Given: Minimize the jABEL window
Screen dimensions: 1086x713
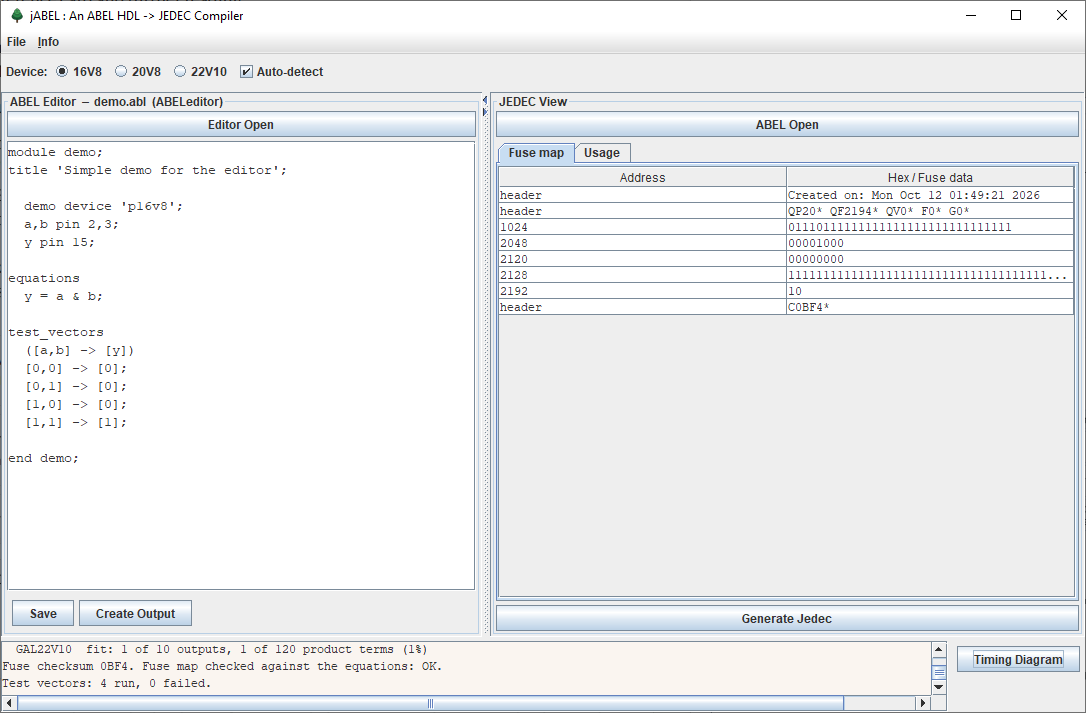Looking at the screenshot, I should pos(971,15).
